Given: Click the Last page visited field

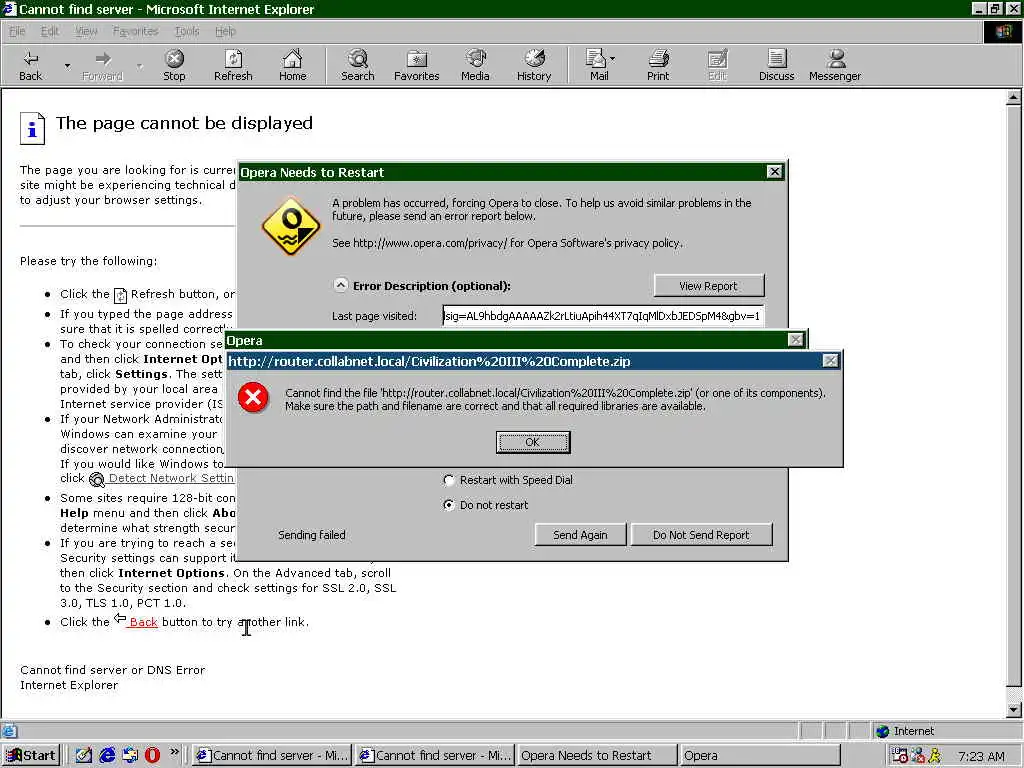Looking at the screenshot, I should (603, 316).
